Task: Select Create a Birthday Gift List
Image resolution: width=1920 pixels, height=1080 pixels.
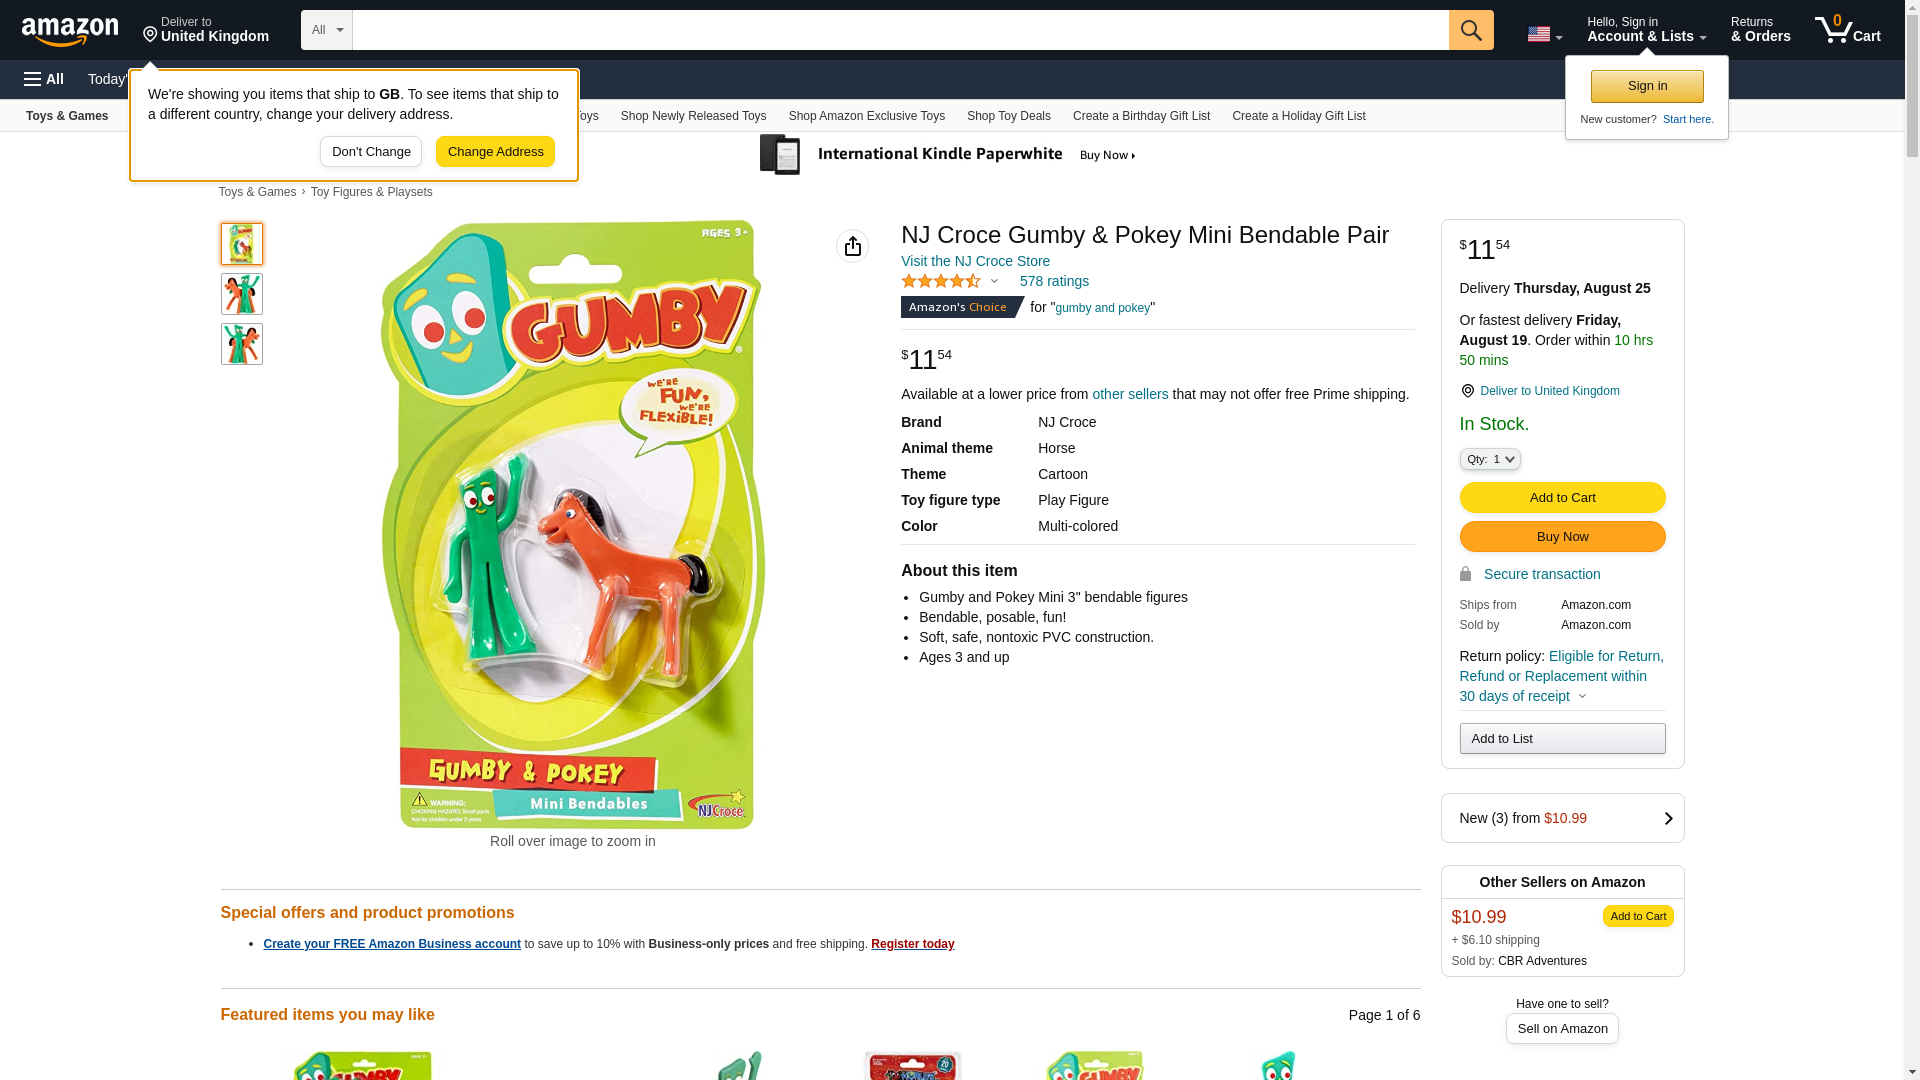Action: [1141, 116]
